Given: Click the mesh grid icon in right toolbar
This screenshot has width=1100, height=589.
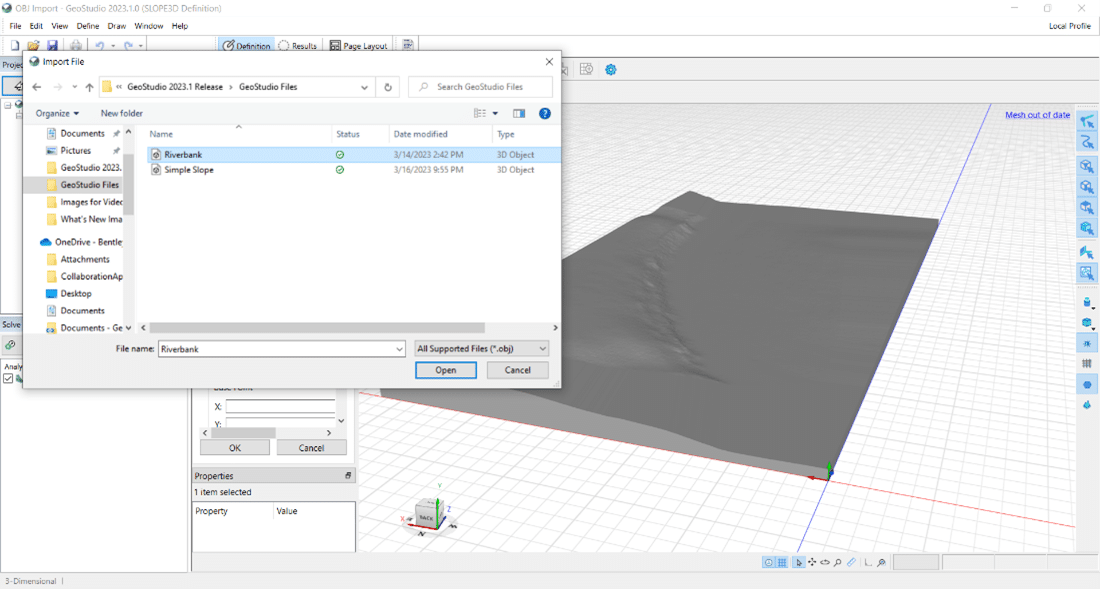Looking at the screenshot, I should (x=1086, y=364).
